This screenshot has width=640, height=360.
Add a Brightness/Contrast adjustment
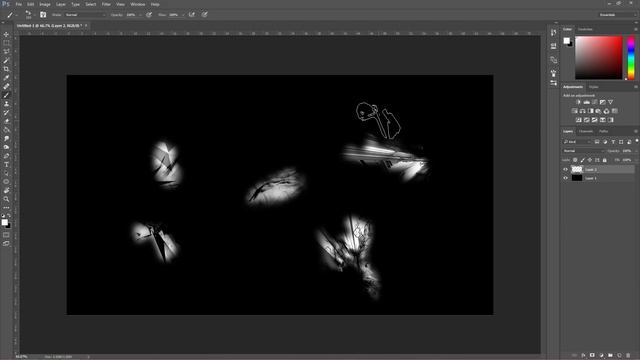tap(578, 102)
